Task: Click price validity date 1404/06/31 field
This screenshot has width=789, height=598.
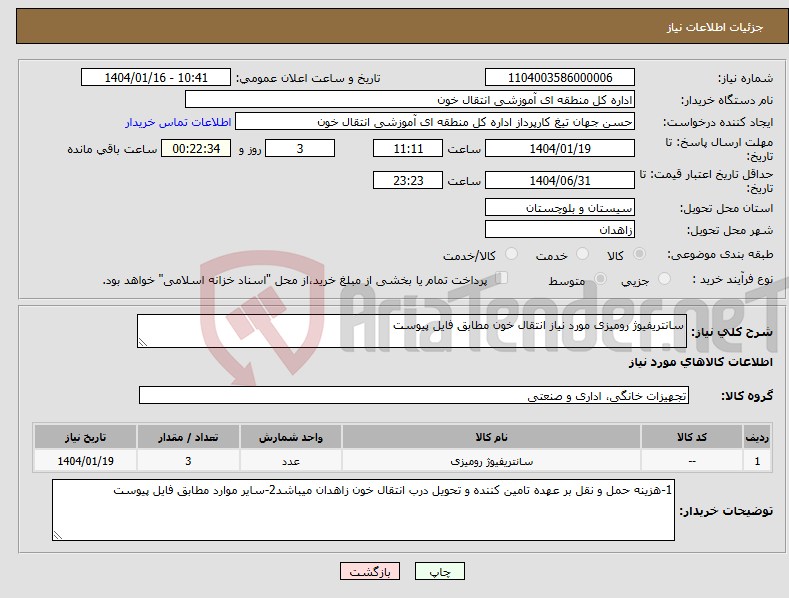Action: [x=560, y=180]
